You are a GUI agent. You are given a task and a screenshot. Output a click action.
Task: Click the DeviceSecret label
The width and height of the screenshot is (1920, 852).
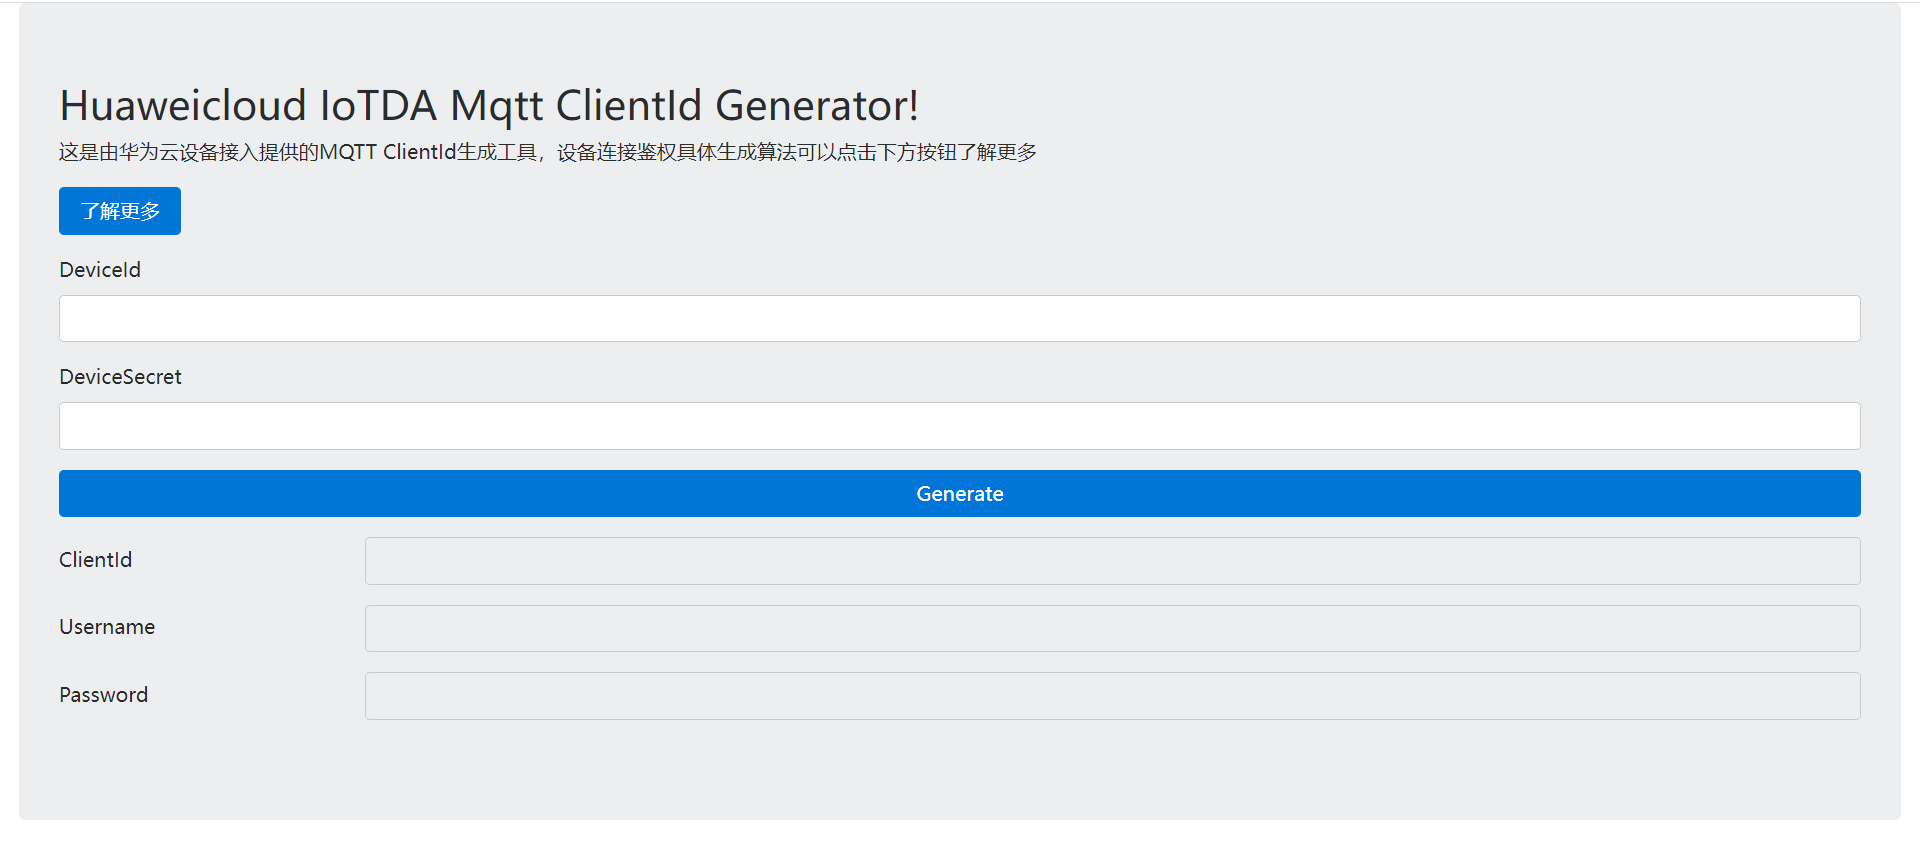coord(120,377)
